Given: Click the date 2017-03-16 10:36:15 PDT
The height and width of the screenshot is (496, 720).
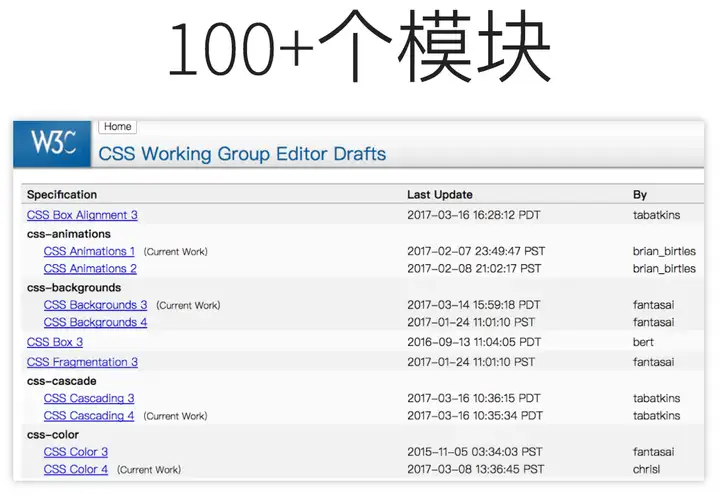Looking at the screenshot, I should tap(474, 398).
